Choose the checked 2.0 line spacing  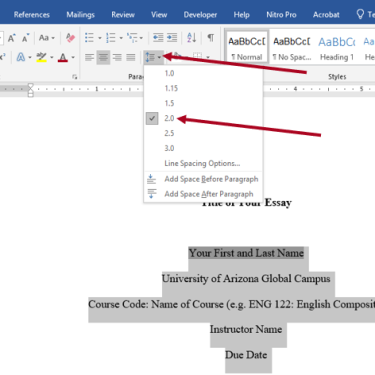203,118
